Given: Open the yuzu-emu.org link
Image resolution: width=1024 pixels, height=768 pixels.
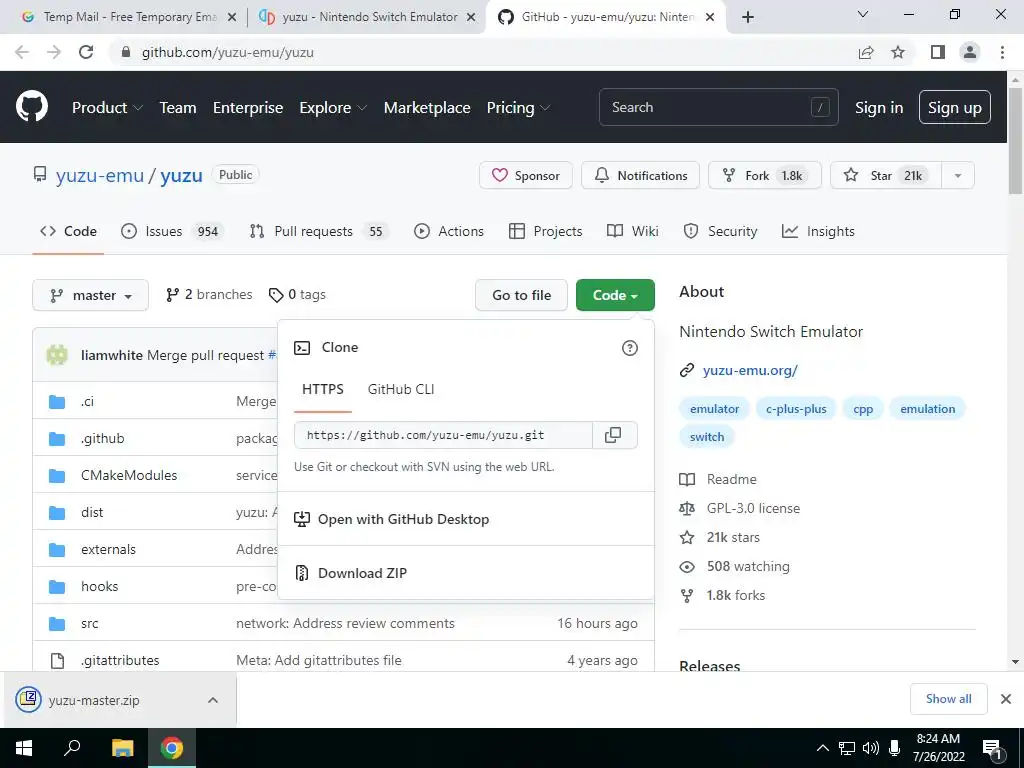Looking at the screenshot, I should [x=750, y=371].
